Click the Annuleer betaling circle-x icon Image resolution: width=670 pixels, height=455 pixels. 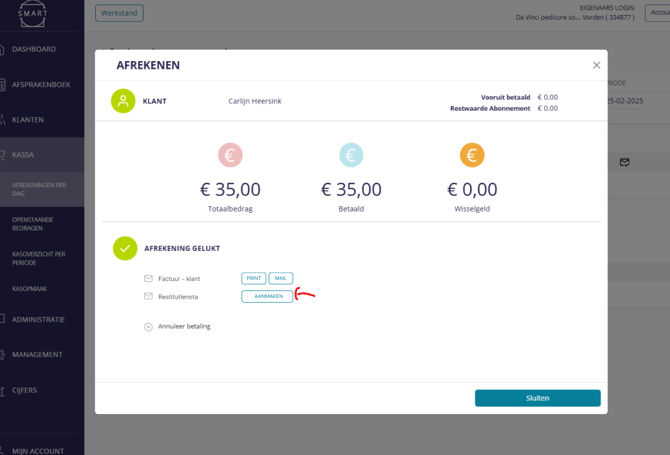pos(149,327)
